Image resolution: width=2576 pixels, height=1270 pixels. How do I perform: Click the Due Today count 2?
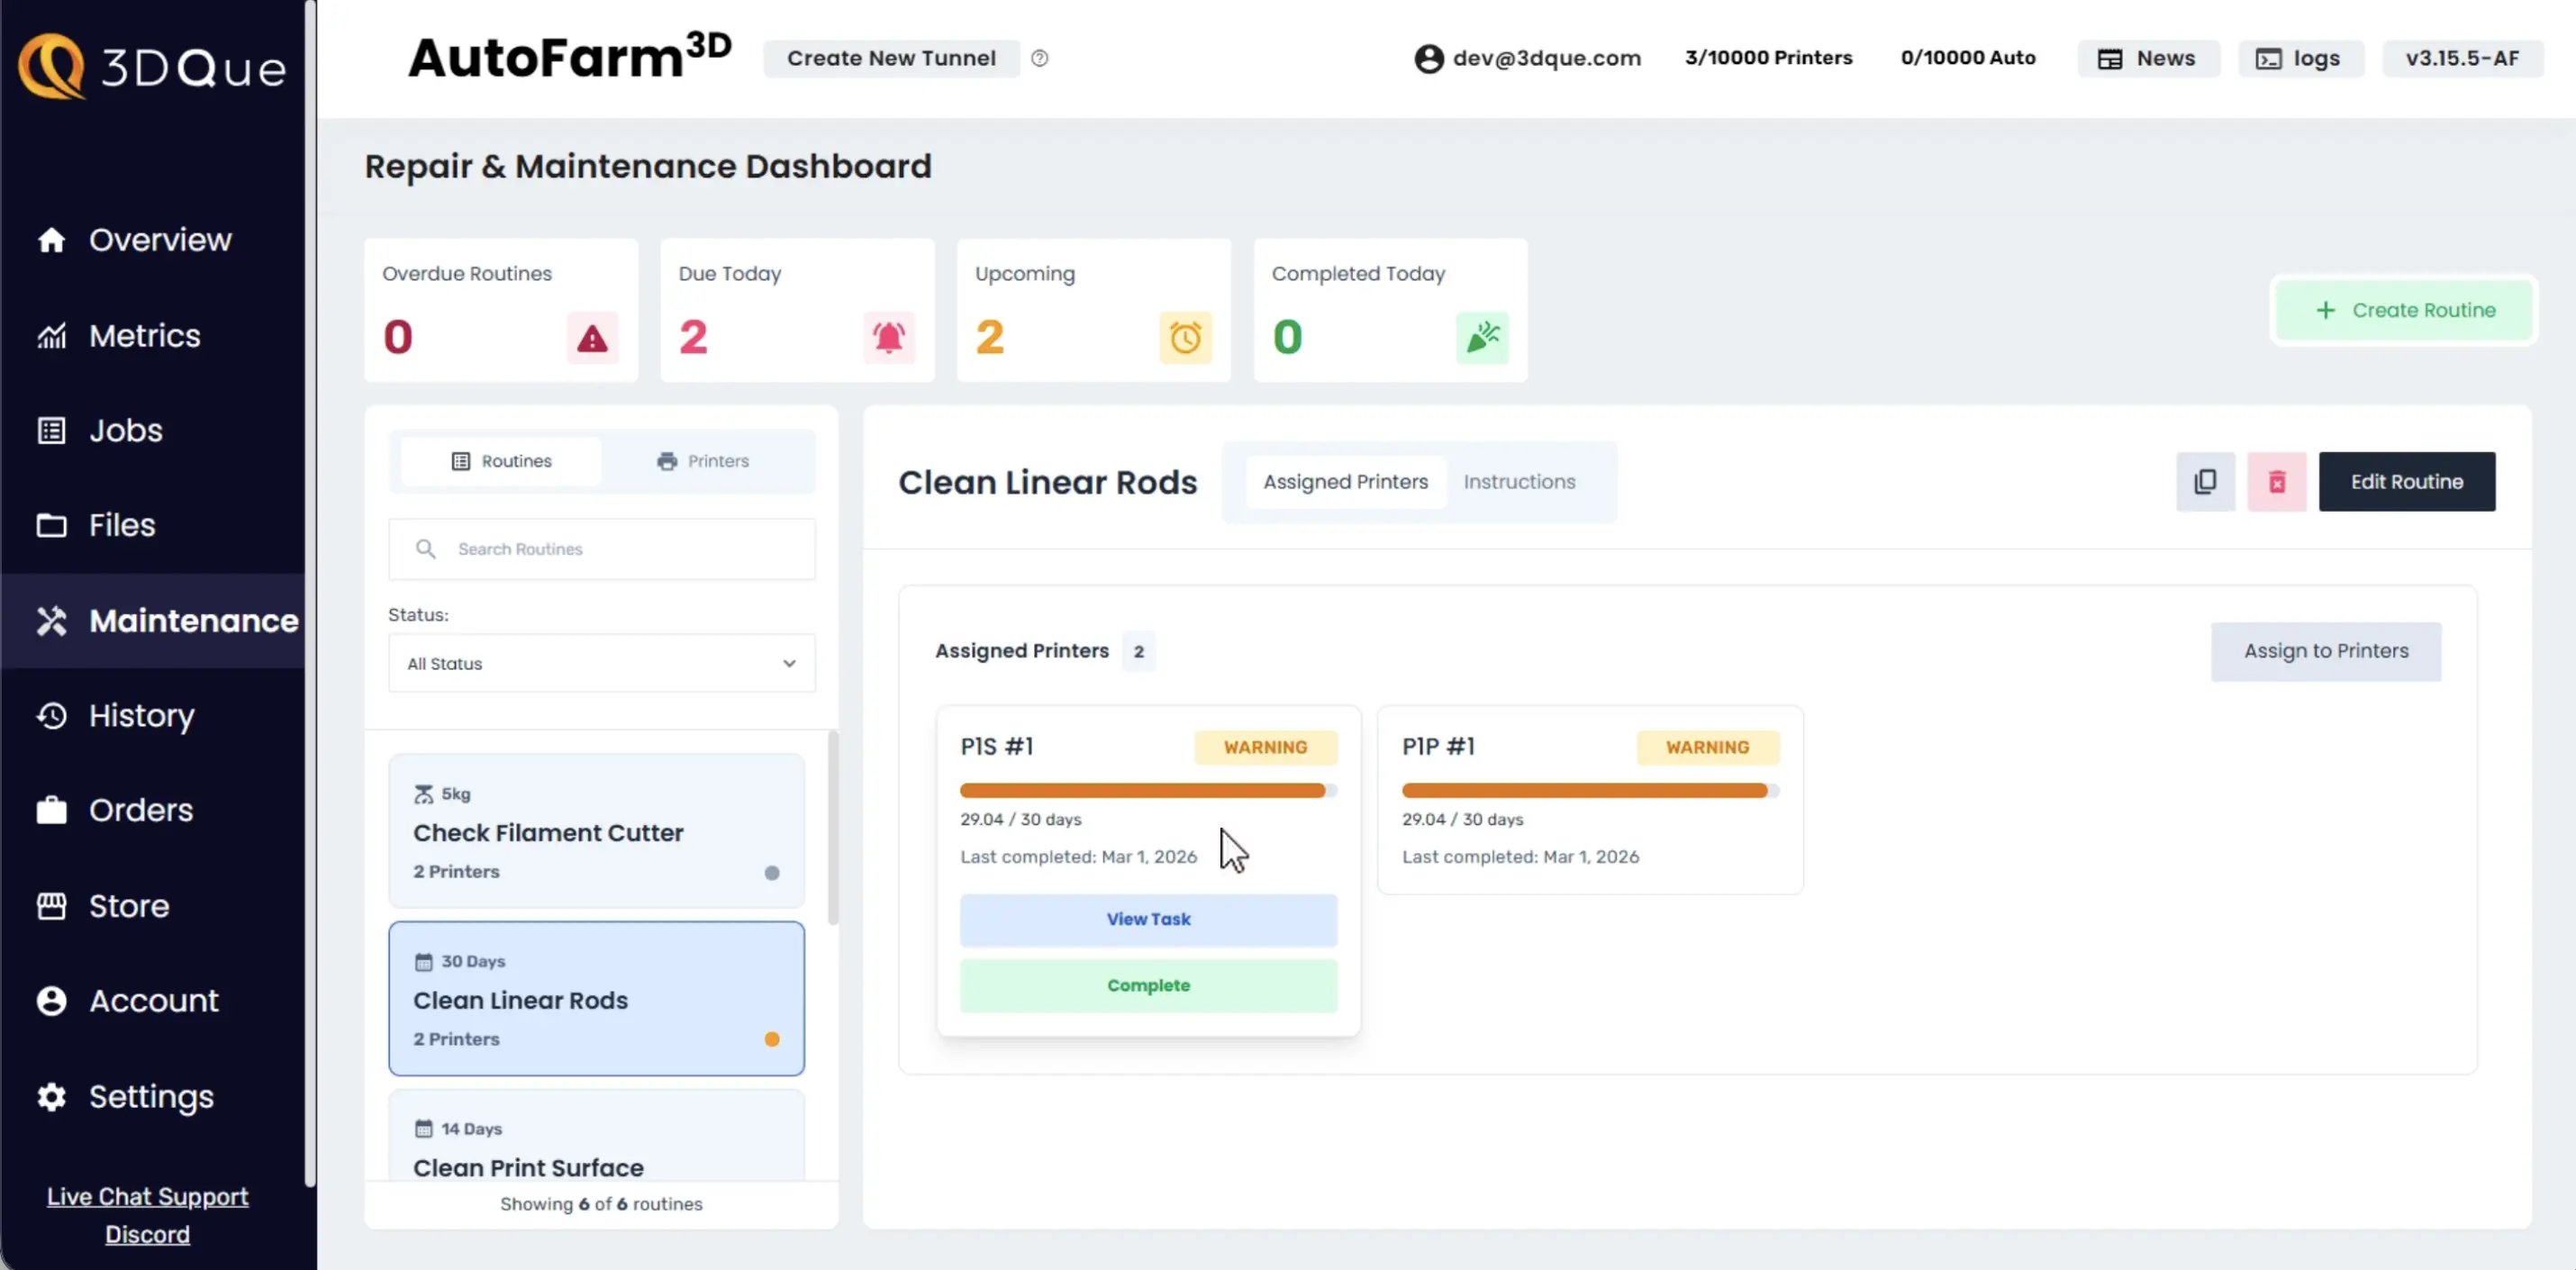pyautogui.click(x=693, y=338)
